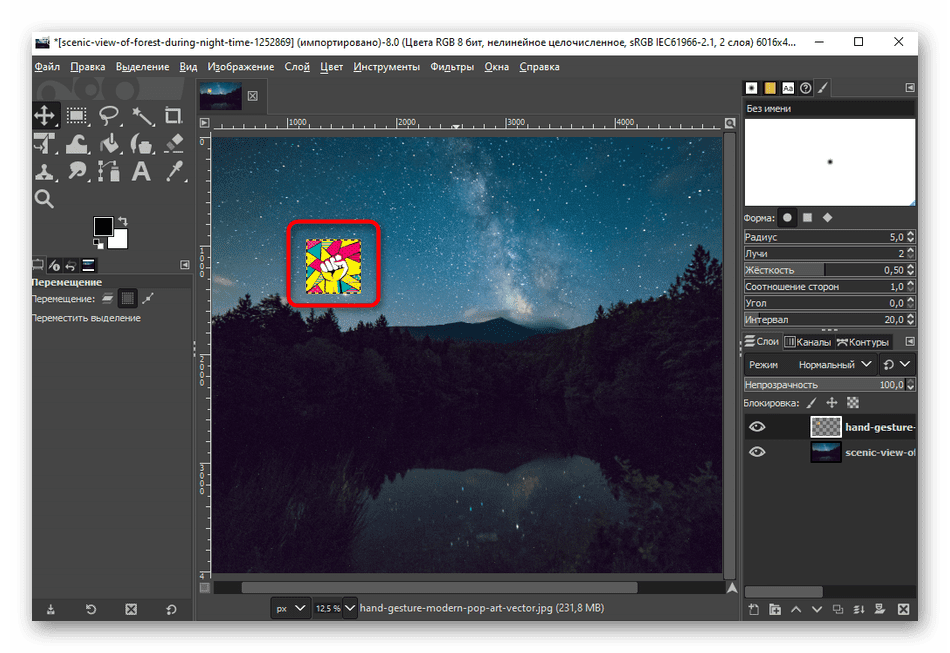
Task: Open the Выделение menu
Action: (x=142, y=67)
